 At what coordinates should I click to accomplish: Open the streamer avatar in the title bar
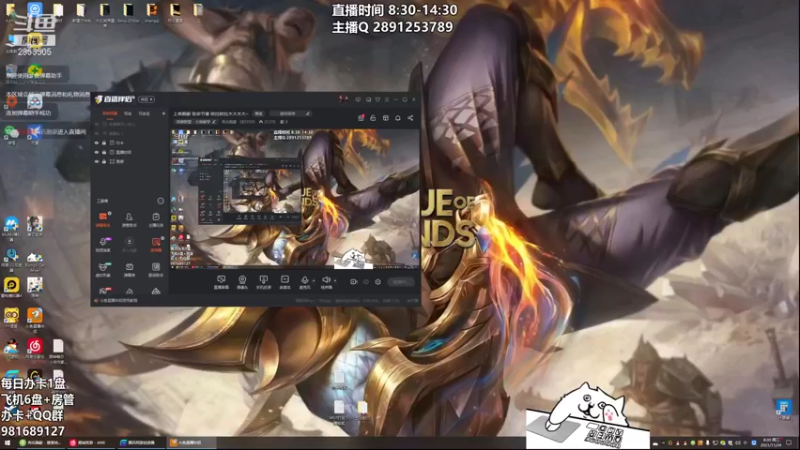[x=343, y=99]
